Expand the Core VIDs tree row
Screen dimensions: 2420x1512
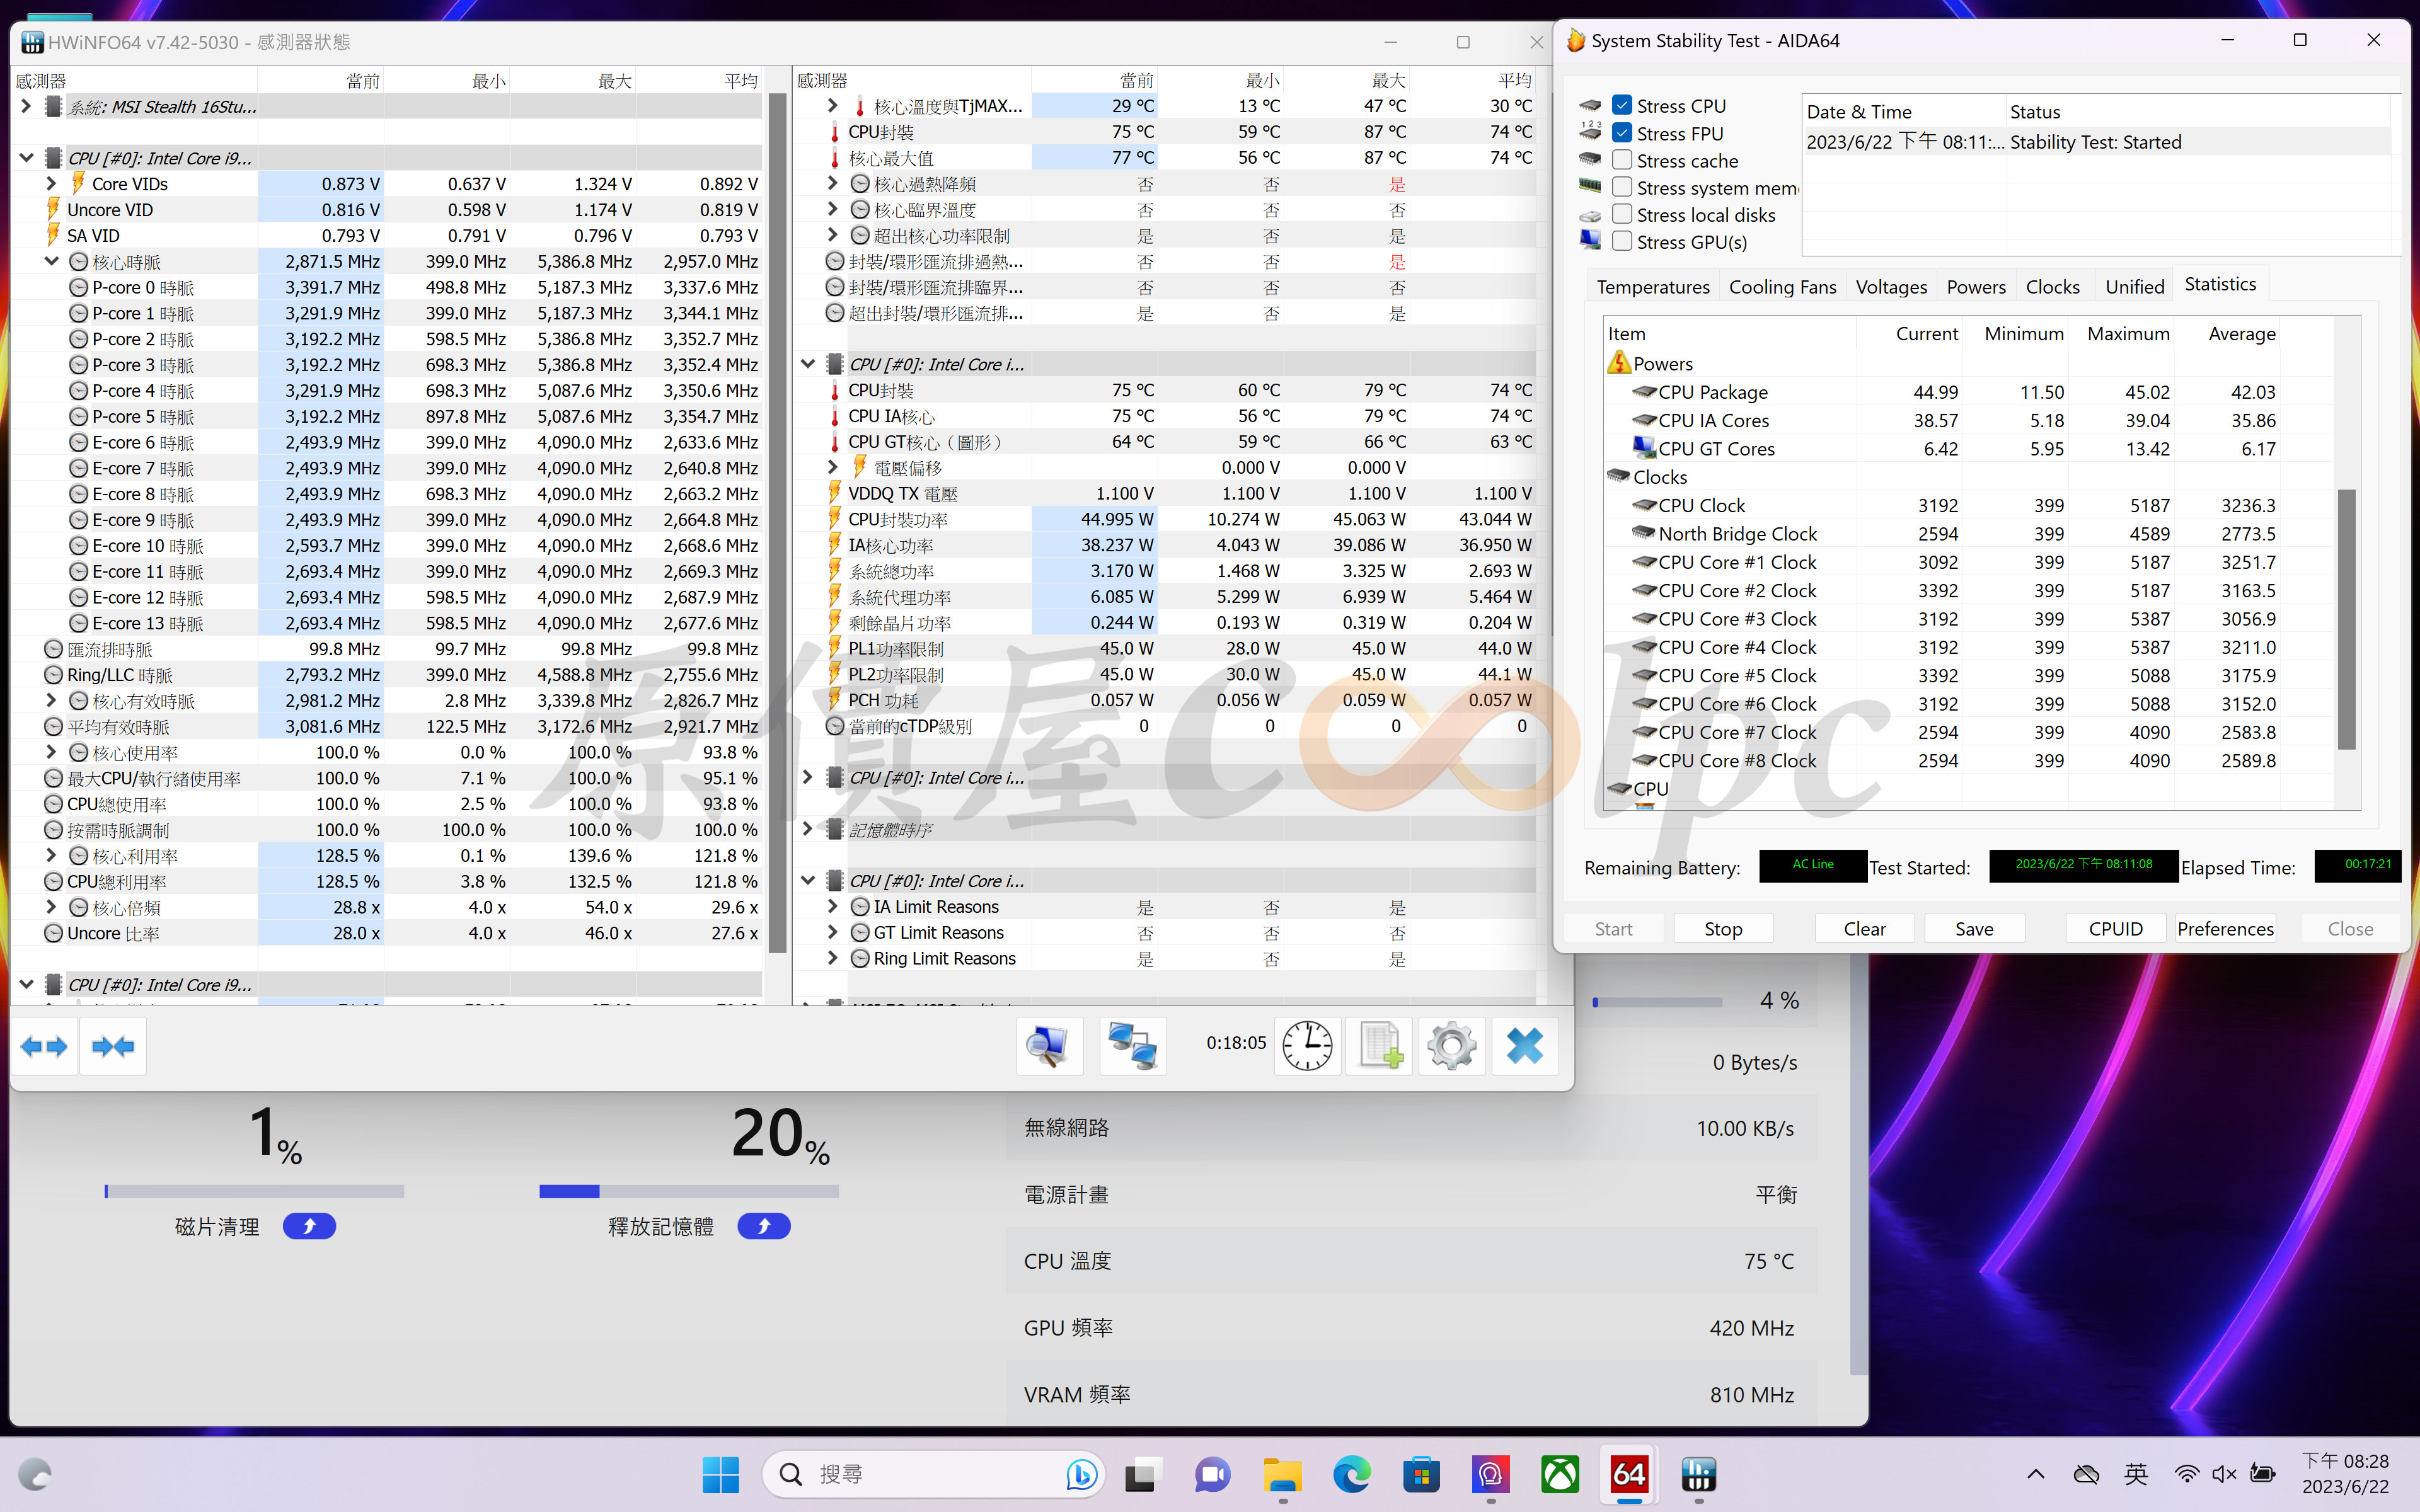click(x=51, y=184)
